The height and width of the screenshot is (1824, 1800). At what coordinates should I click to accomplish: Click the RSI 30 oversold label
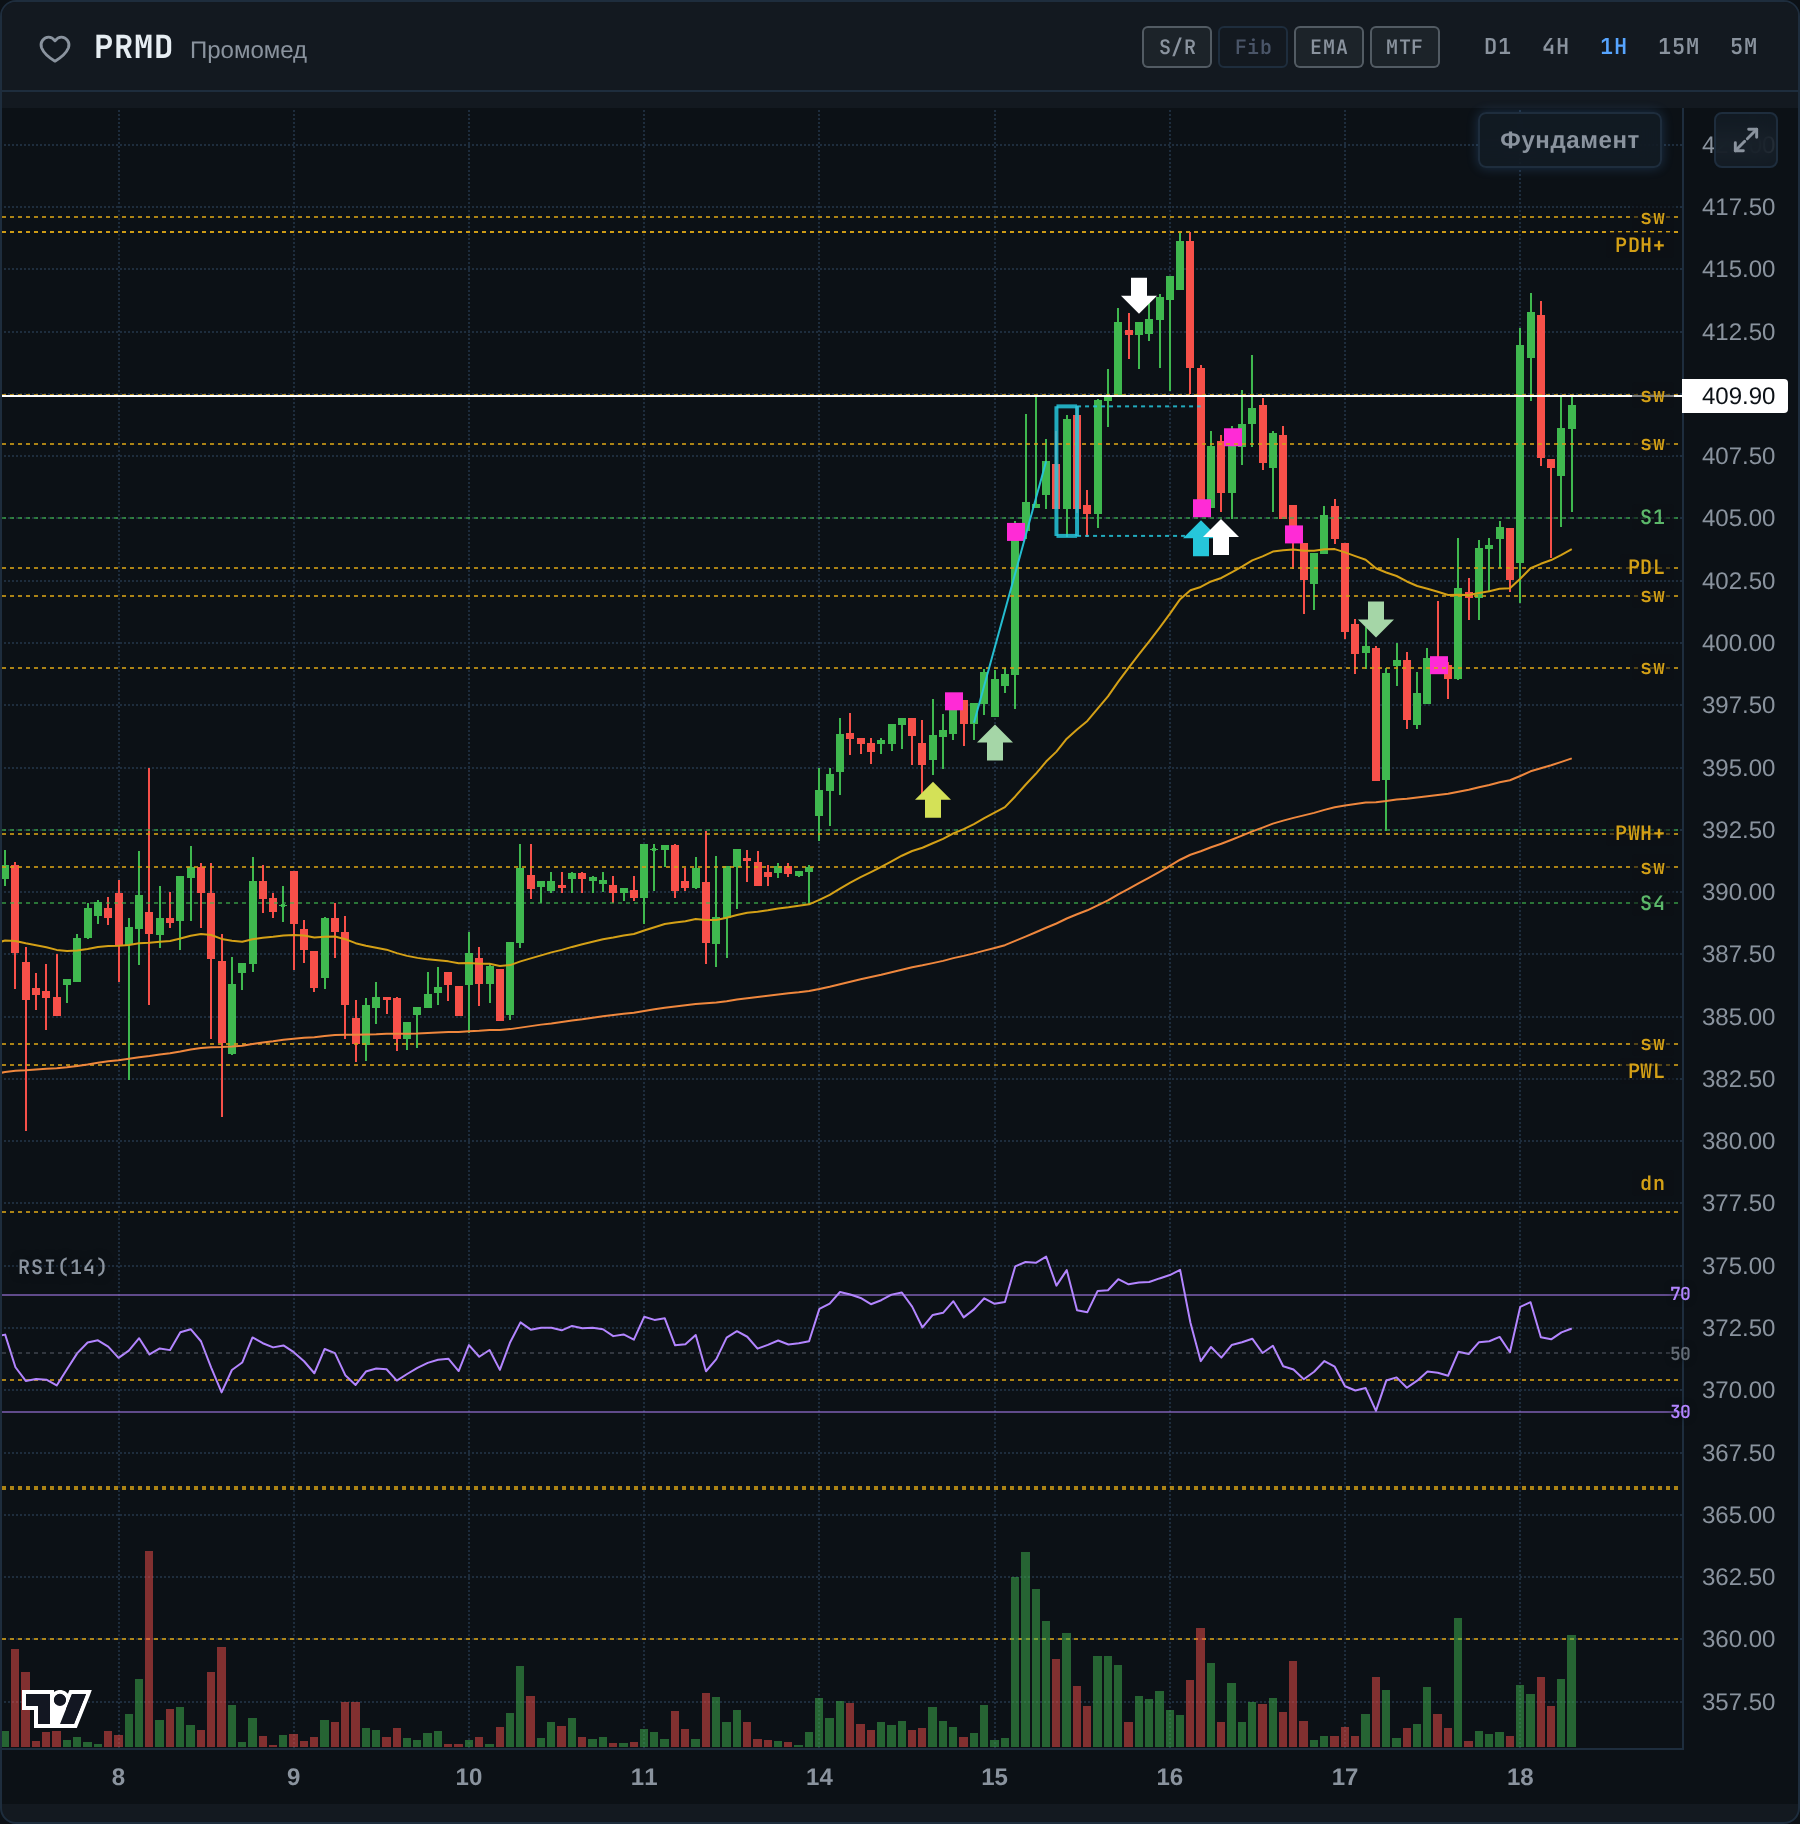click(1680, 1411)
